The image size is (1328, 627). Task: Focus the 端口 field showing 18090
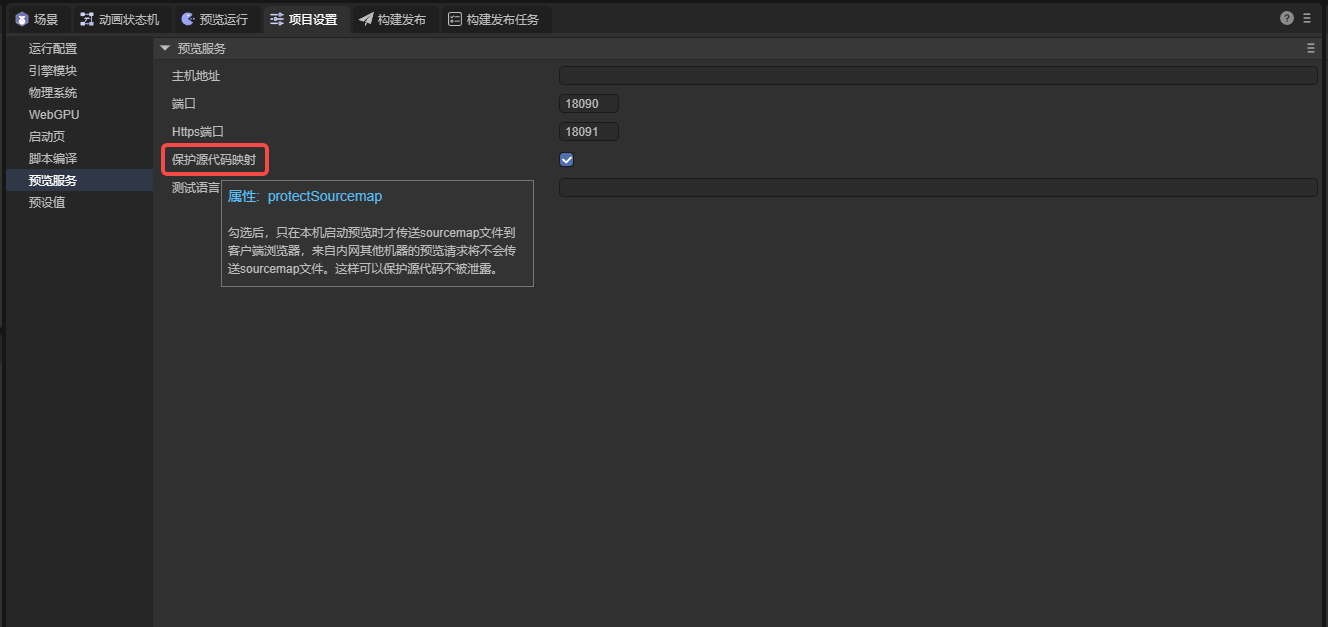pyautogui.click(x=588, y=104)
